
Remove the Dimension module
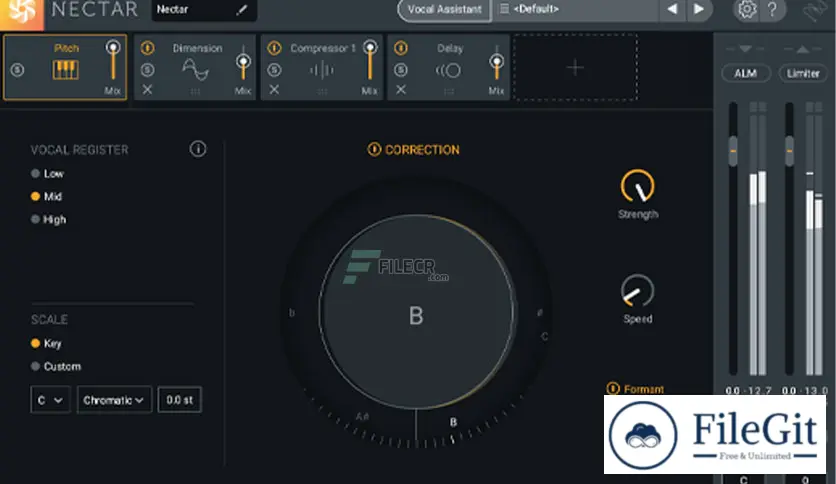click(x=148, y=90)
